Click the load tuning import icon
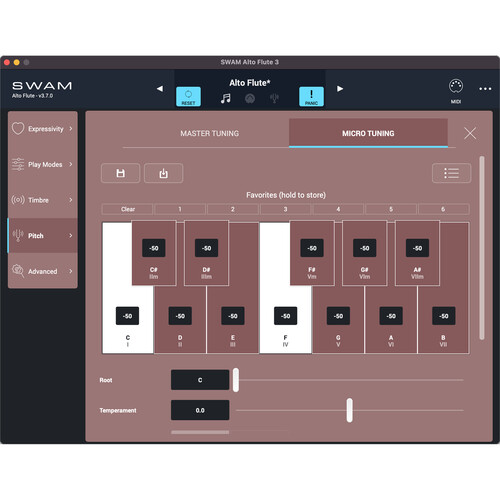The image size is (500, 500). click(163, 173)
